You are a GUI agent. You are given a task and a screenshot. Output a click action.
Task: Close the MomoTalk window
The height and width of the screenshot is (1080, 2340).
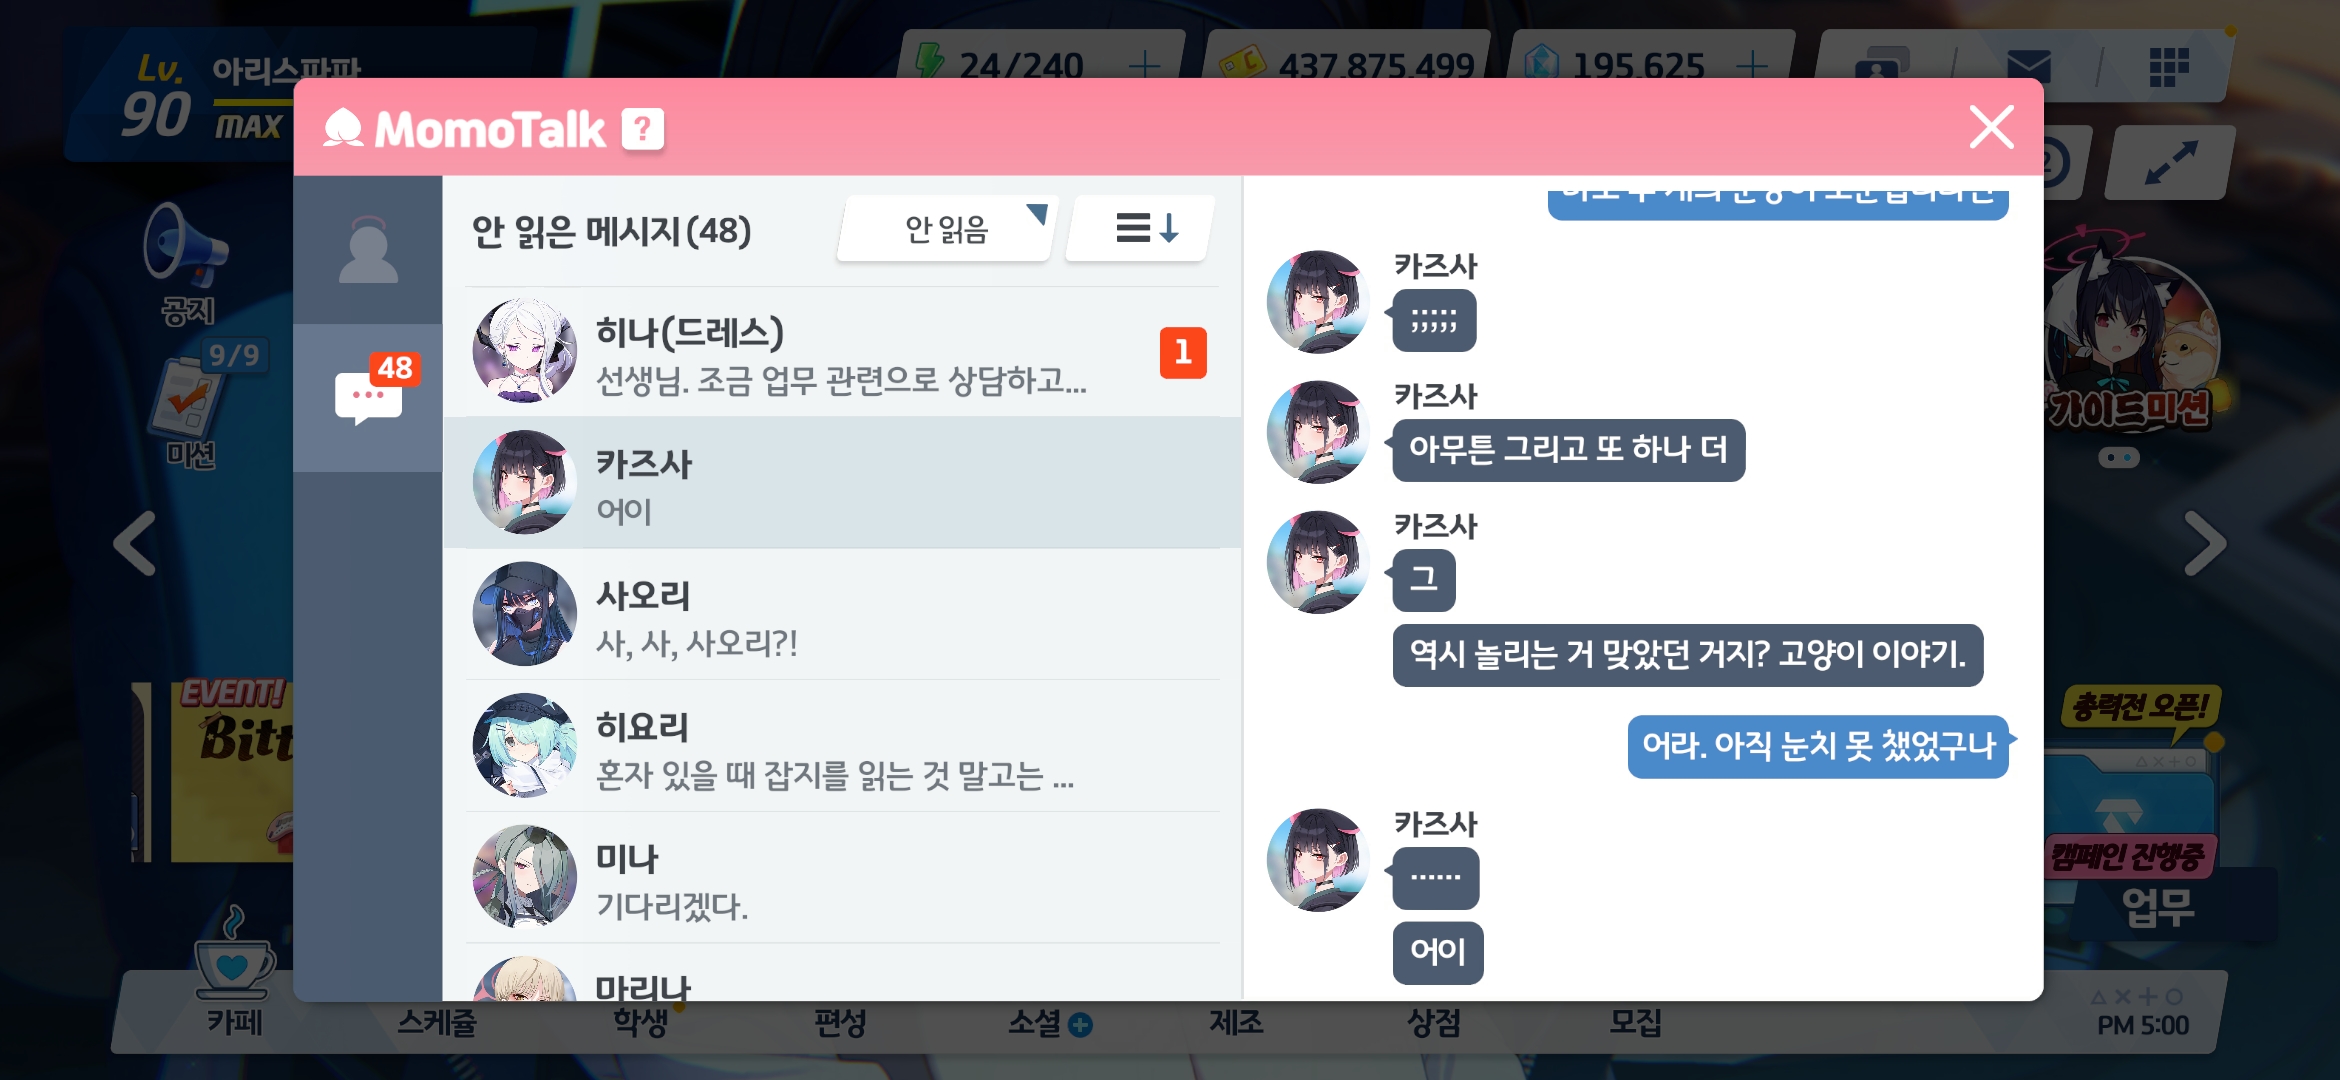tap(1991, 127)
